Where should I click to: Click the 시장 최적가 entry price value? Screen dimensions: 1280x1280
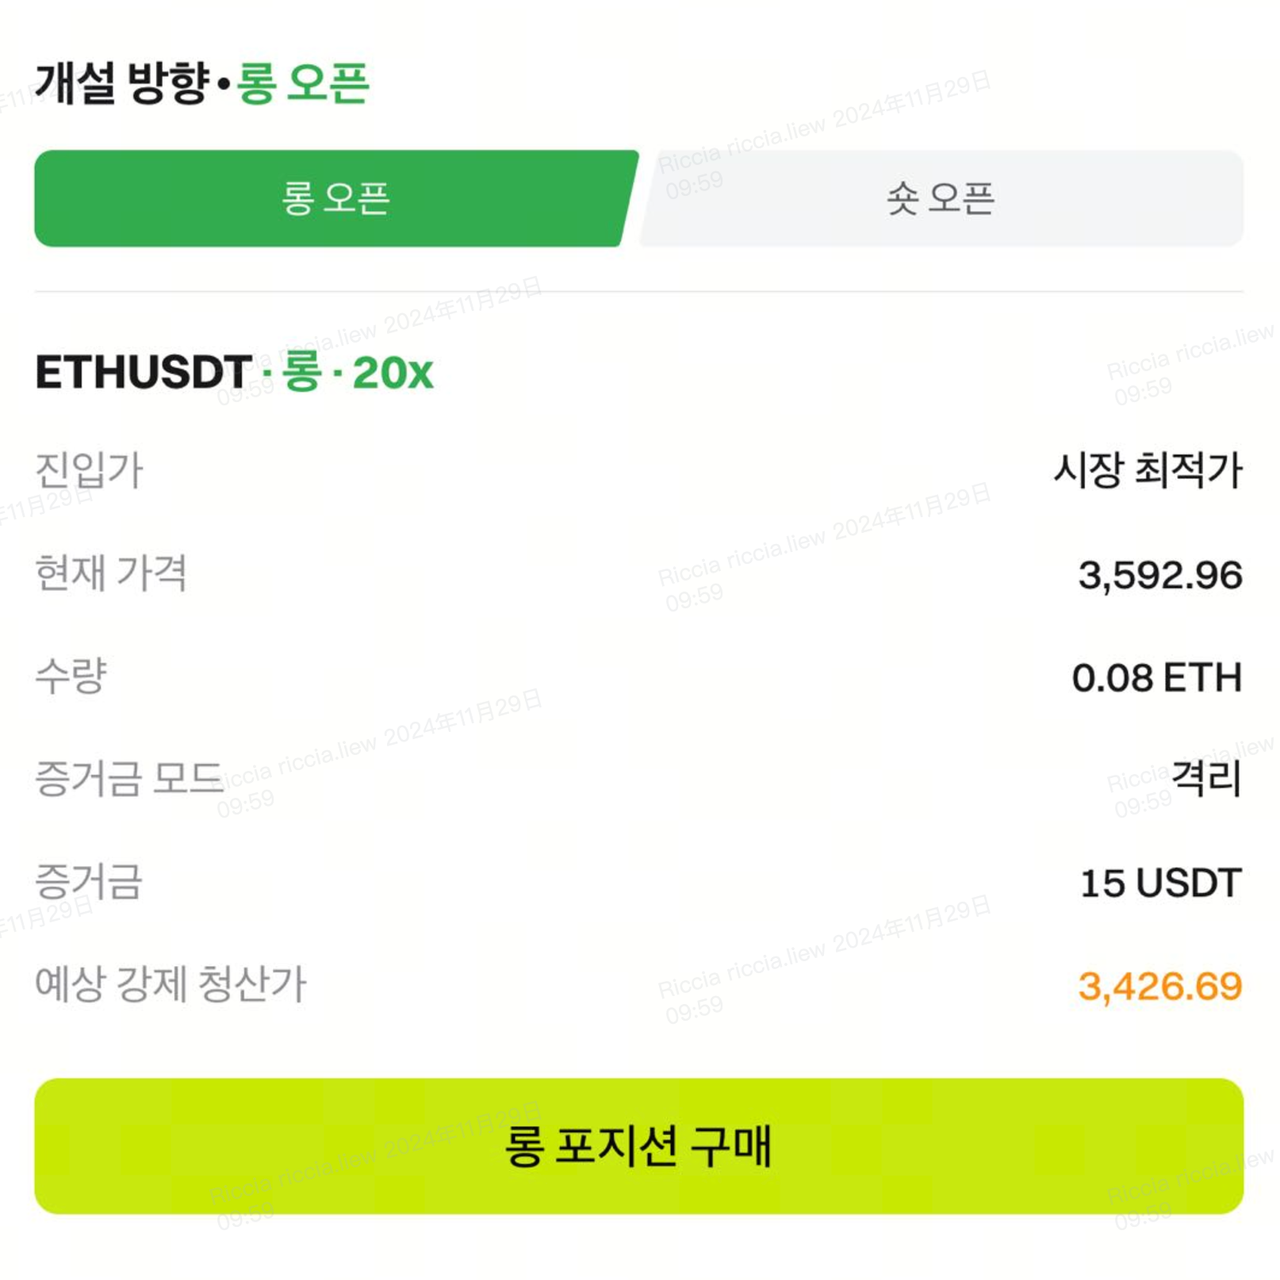pyautogui.click(x=1147, y=470)
